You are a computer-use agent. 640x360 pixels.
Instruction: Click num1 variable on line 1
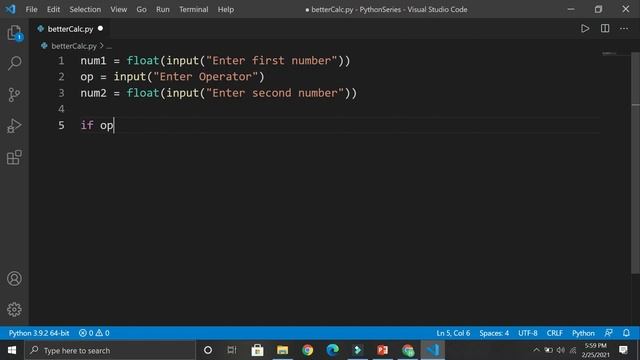pyautogui.click(x=93, y=61)
